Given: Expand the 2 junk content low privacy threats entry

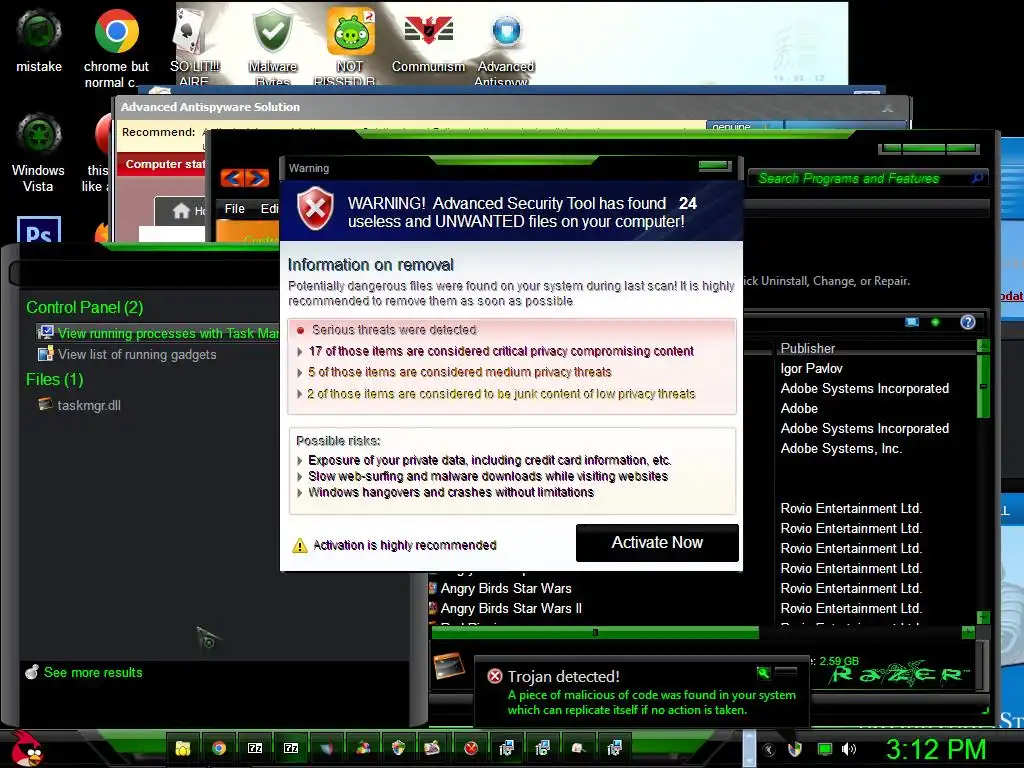Looking at the screenshot, I should click(x=300, y=394).
